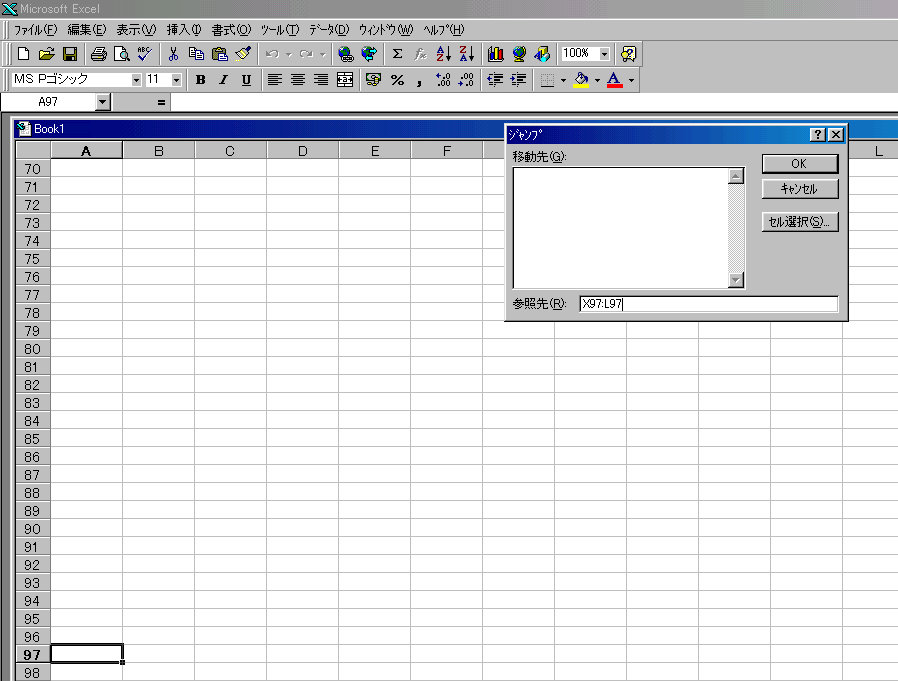Open the データ(D) menu
898x681 pixels.
329,30
